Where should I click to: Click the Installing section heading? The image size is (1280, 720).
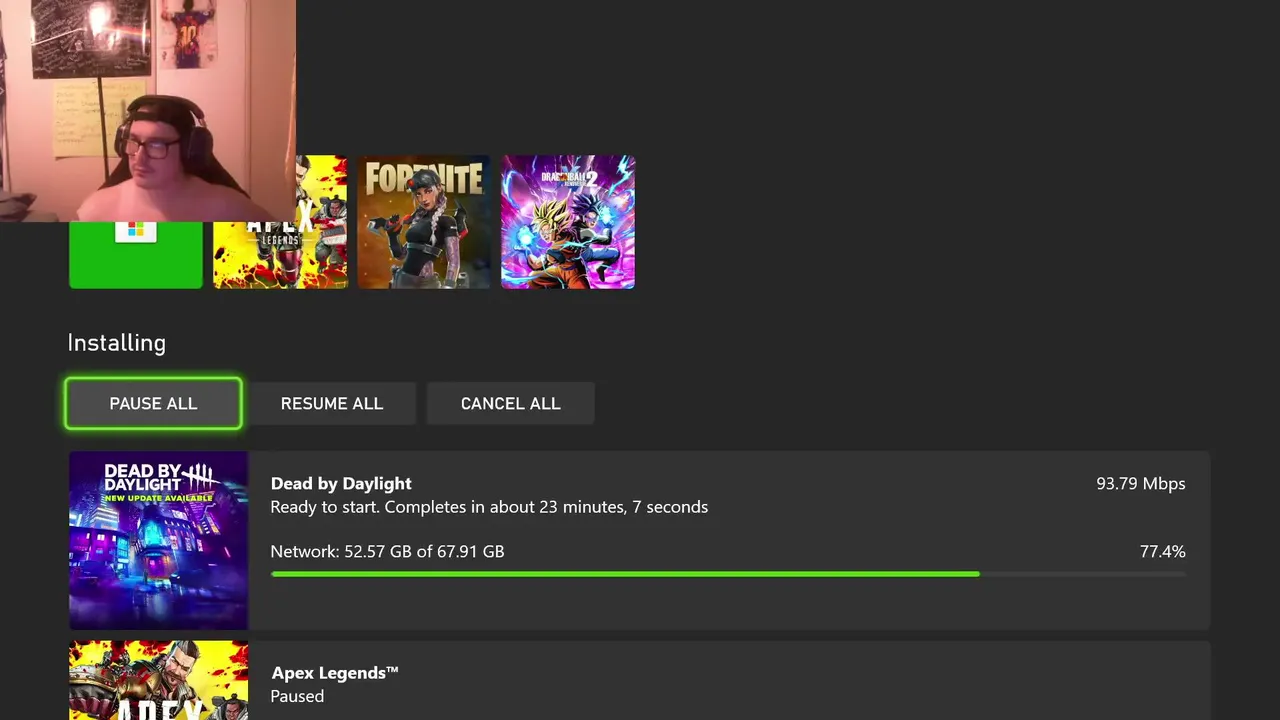click(117, 342)
